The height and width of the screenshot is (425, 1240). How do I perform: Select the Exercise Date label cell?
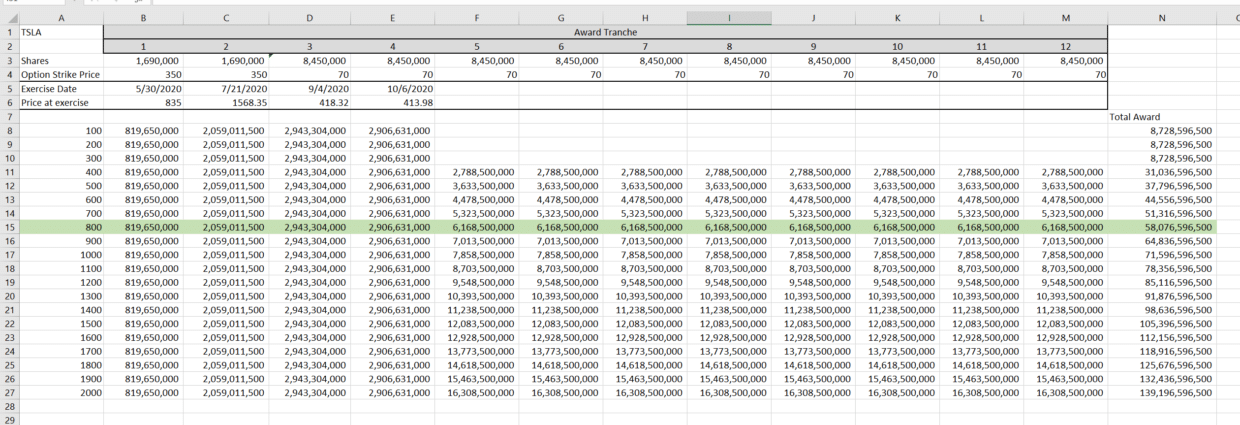(60, 88)
